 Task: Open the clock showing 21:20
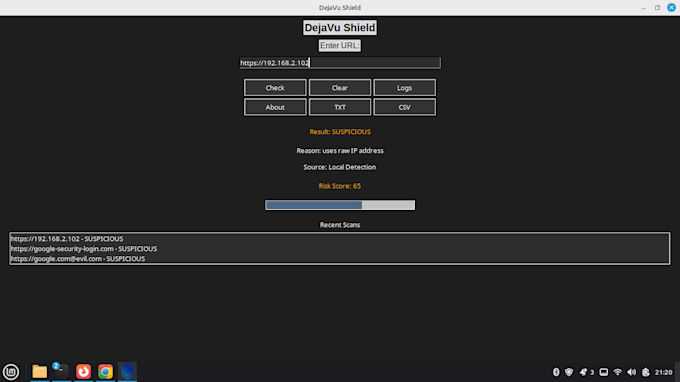click(664, 372)
